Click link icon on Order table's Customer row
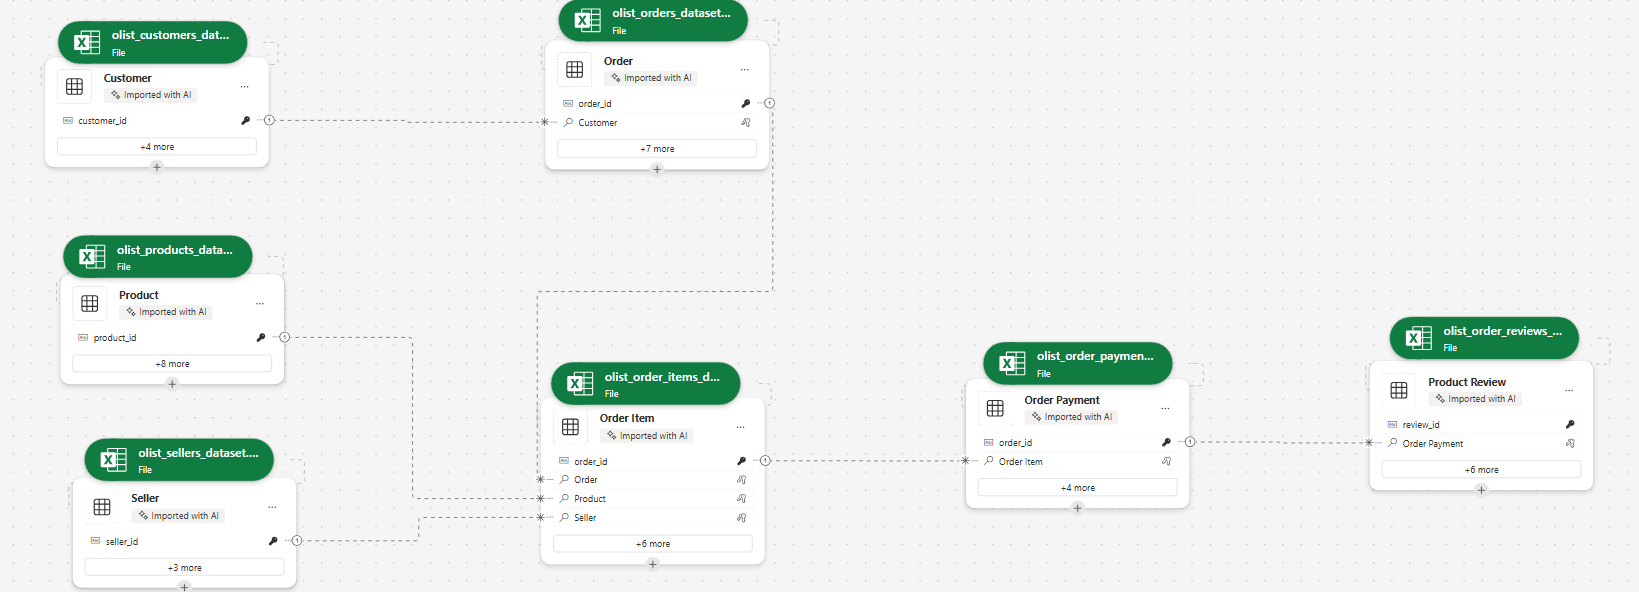The height and width of the screenshot is (592, 1639). point(745,122)
